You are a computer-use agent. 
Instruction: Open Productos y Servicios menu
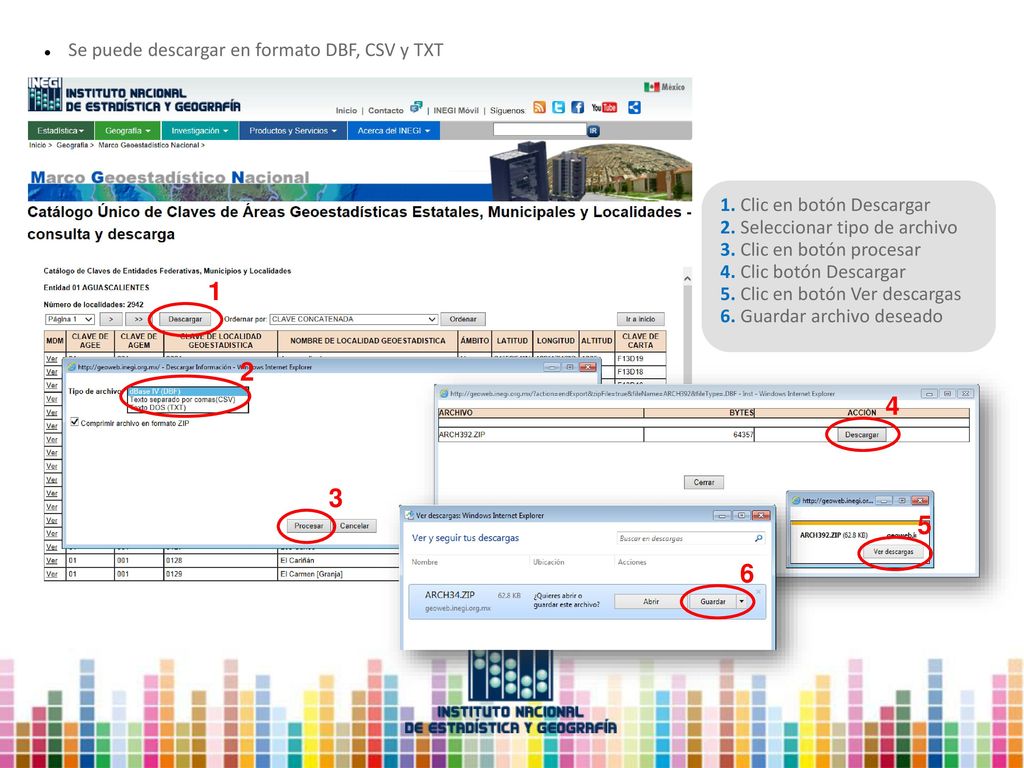293,131
